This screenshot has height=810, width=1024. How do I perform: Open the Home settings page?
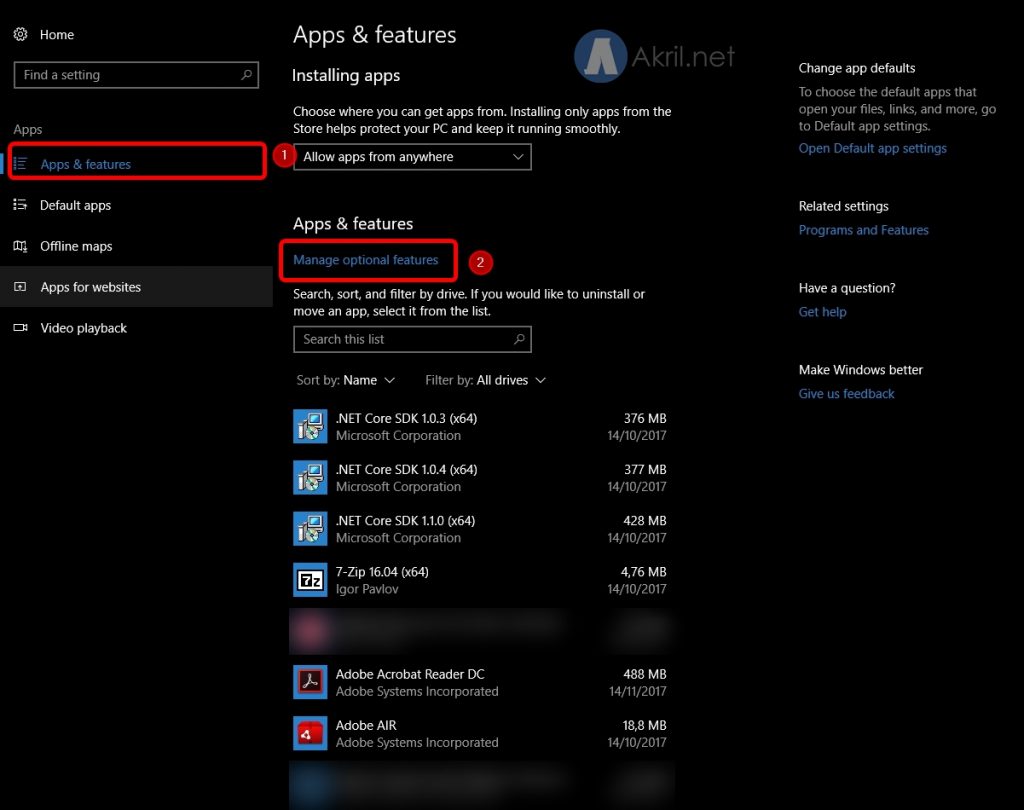57,35
